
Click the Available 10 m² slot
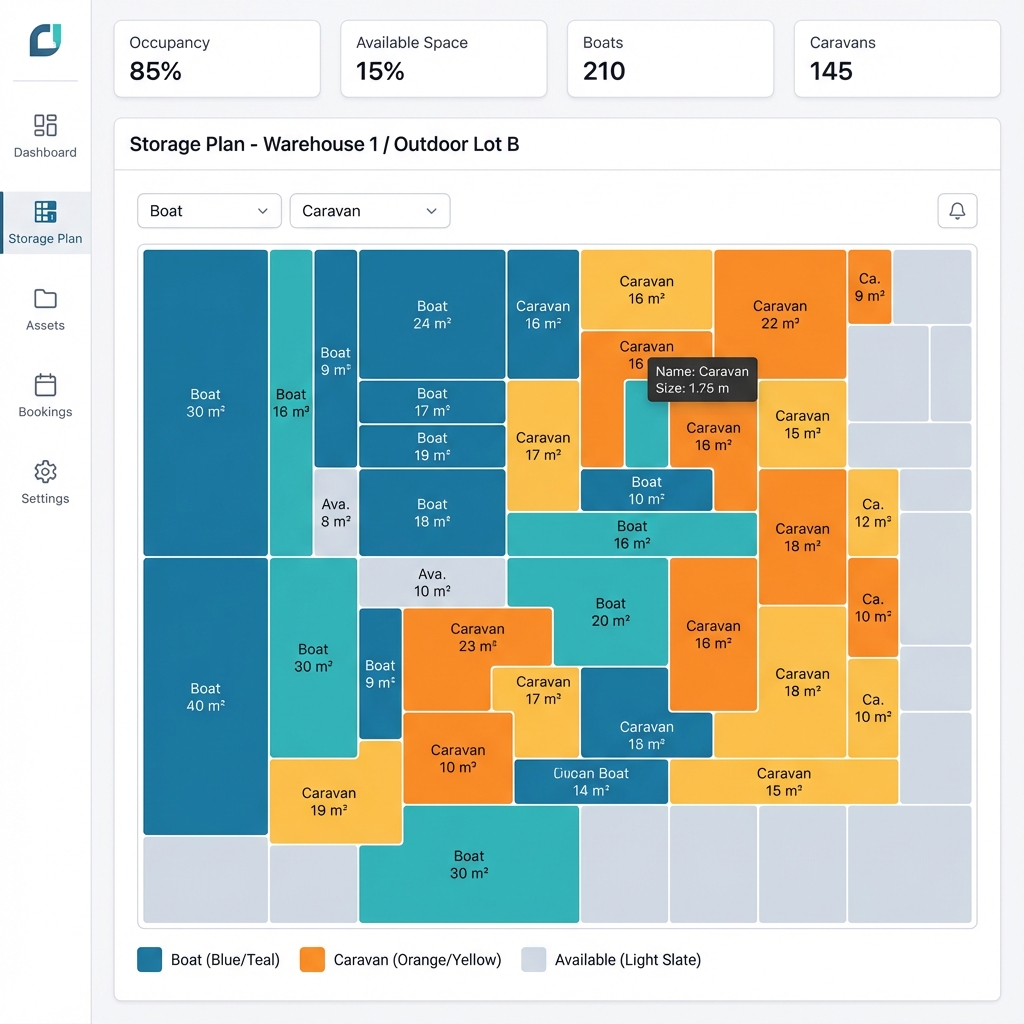click(x=432, y=582)
